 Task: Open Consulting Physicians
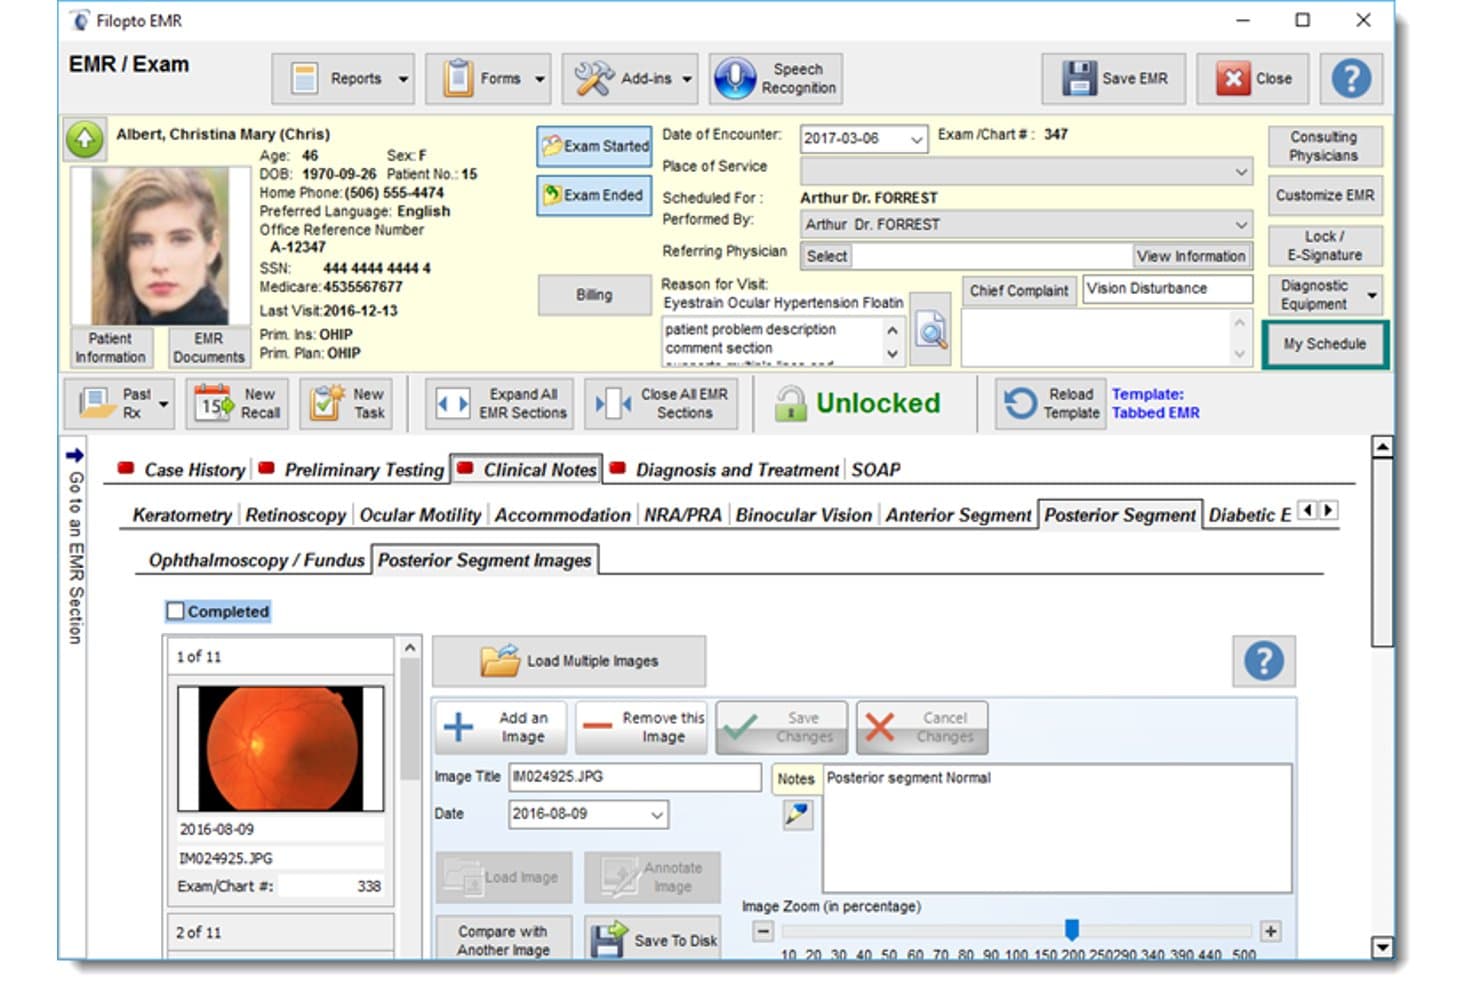[x=1325, y=146]
